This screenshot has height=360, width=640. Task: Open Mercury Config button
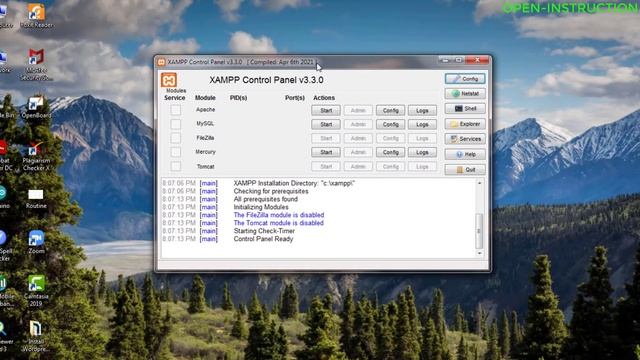[390, 152]
